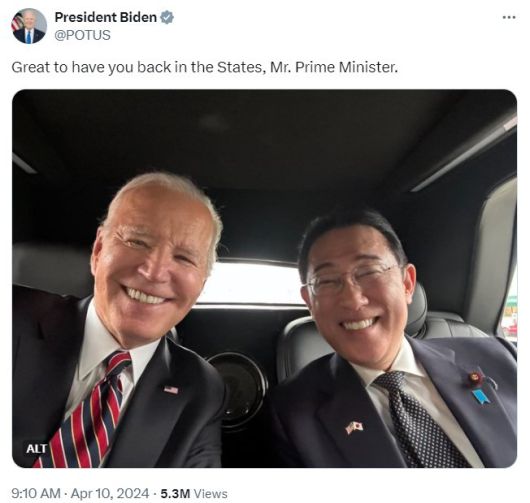530x503 pixels.
Task: Open the 9:10 AM timestamp link
Action: pos(36,494)
